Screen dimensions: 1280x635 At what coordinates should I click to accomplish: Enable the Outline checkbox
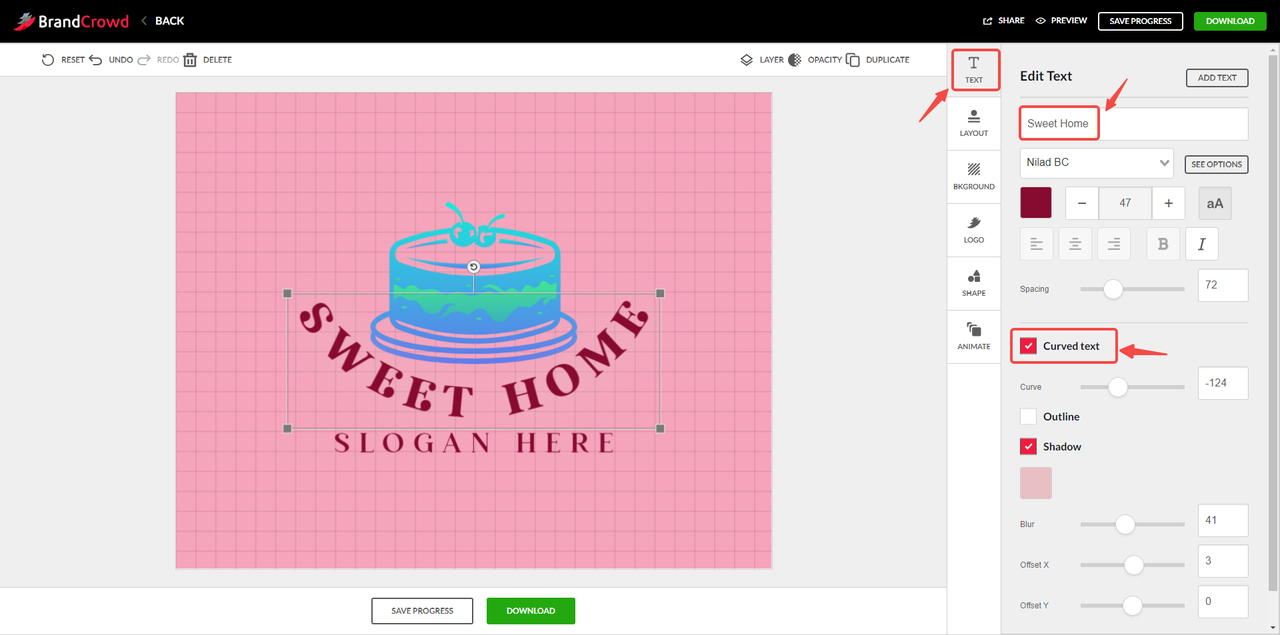click(x=1028, y=416)
